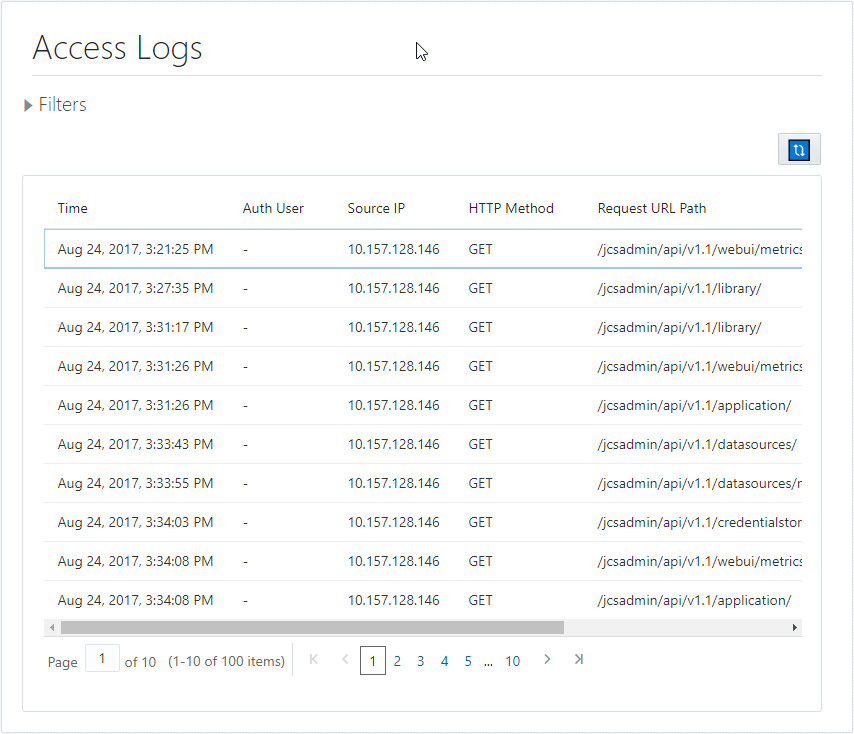Advance to the next page of logs
This screenshot has width=854, height=734.
click(547, 660)
